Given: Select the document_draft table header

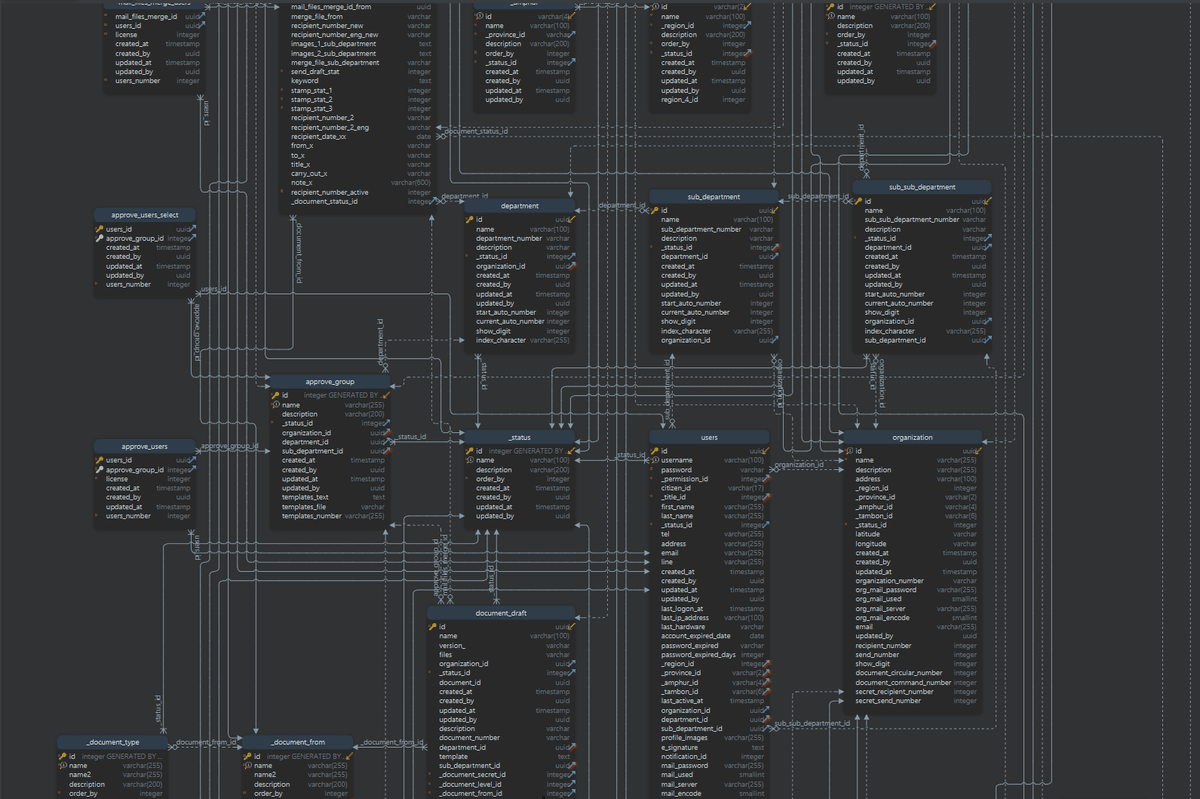Looking at the screenshot, I should tap(502, 612).
